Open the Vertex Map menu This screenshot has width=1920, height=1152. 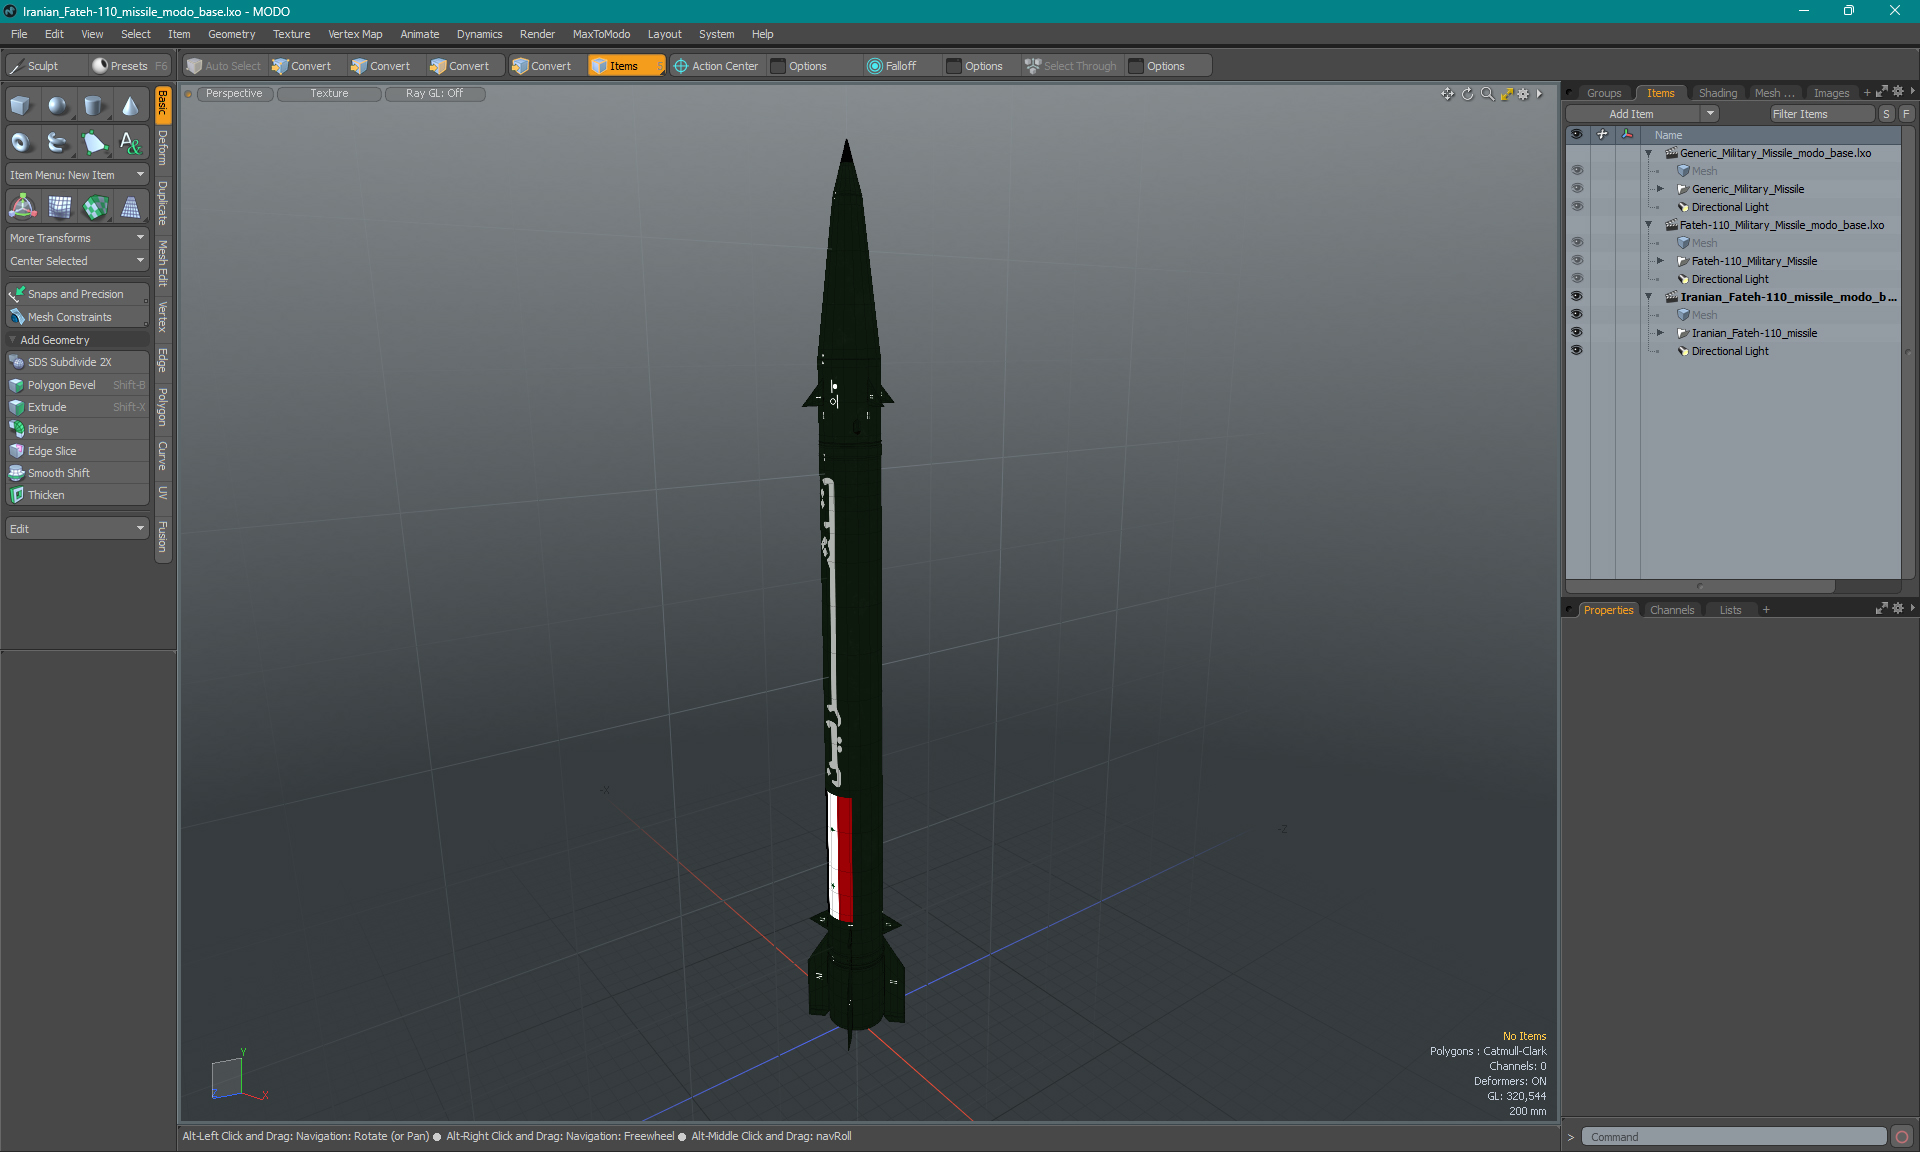355,34
